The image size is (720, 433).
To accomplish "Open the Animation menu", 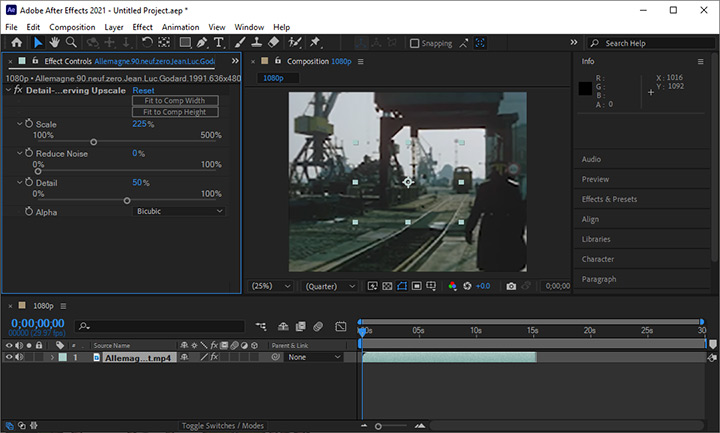I will 180,27.
